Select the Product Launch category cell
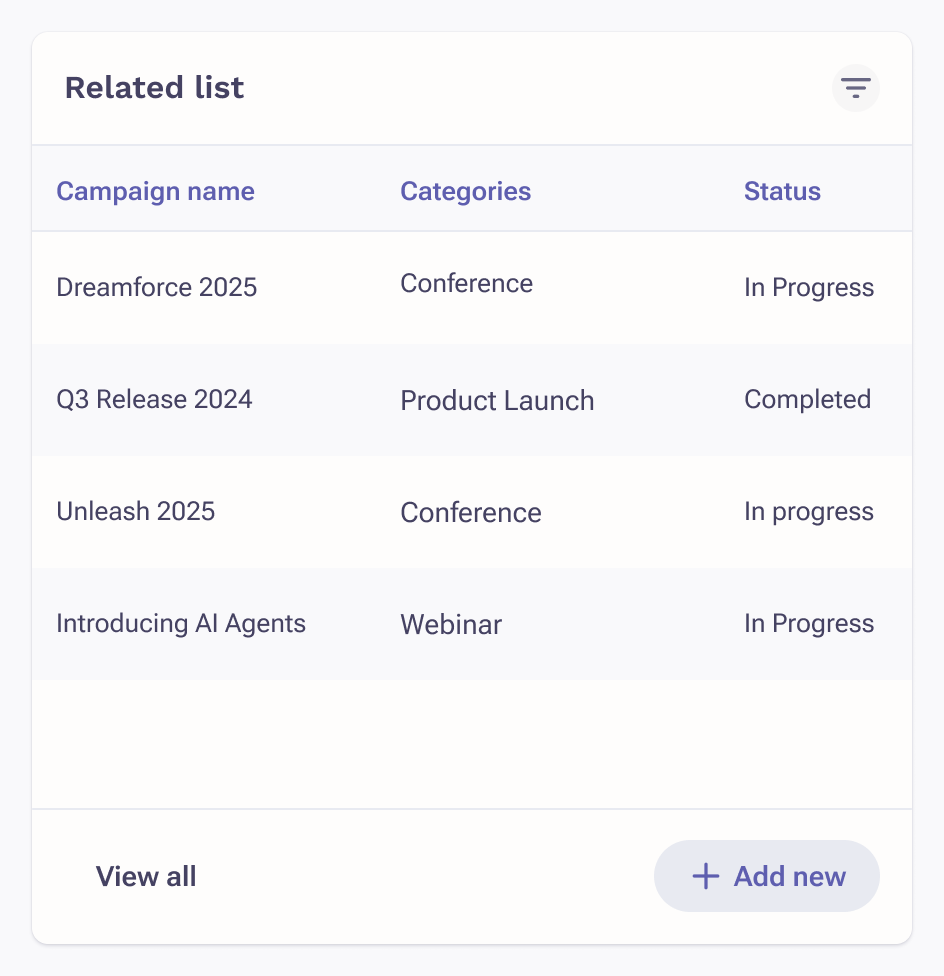 497,400
